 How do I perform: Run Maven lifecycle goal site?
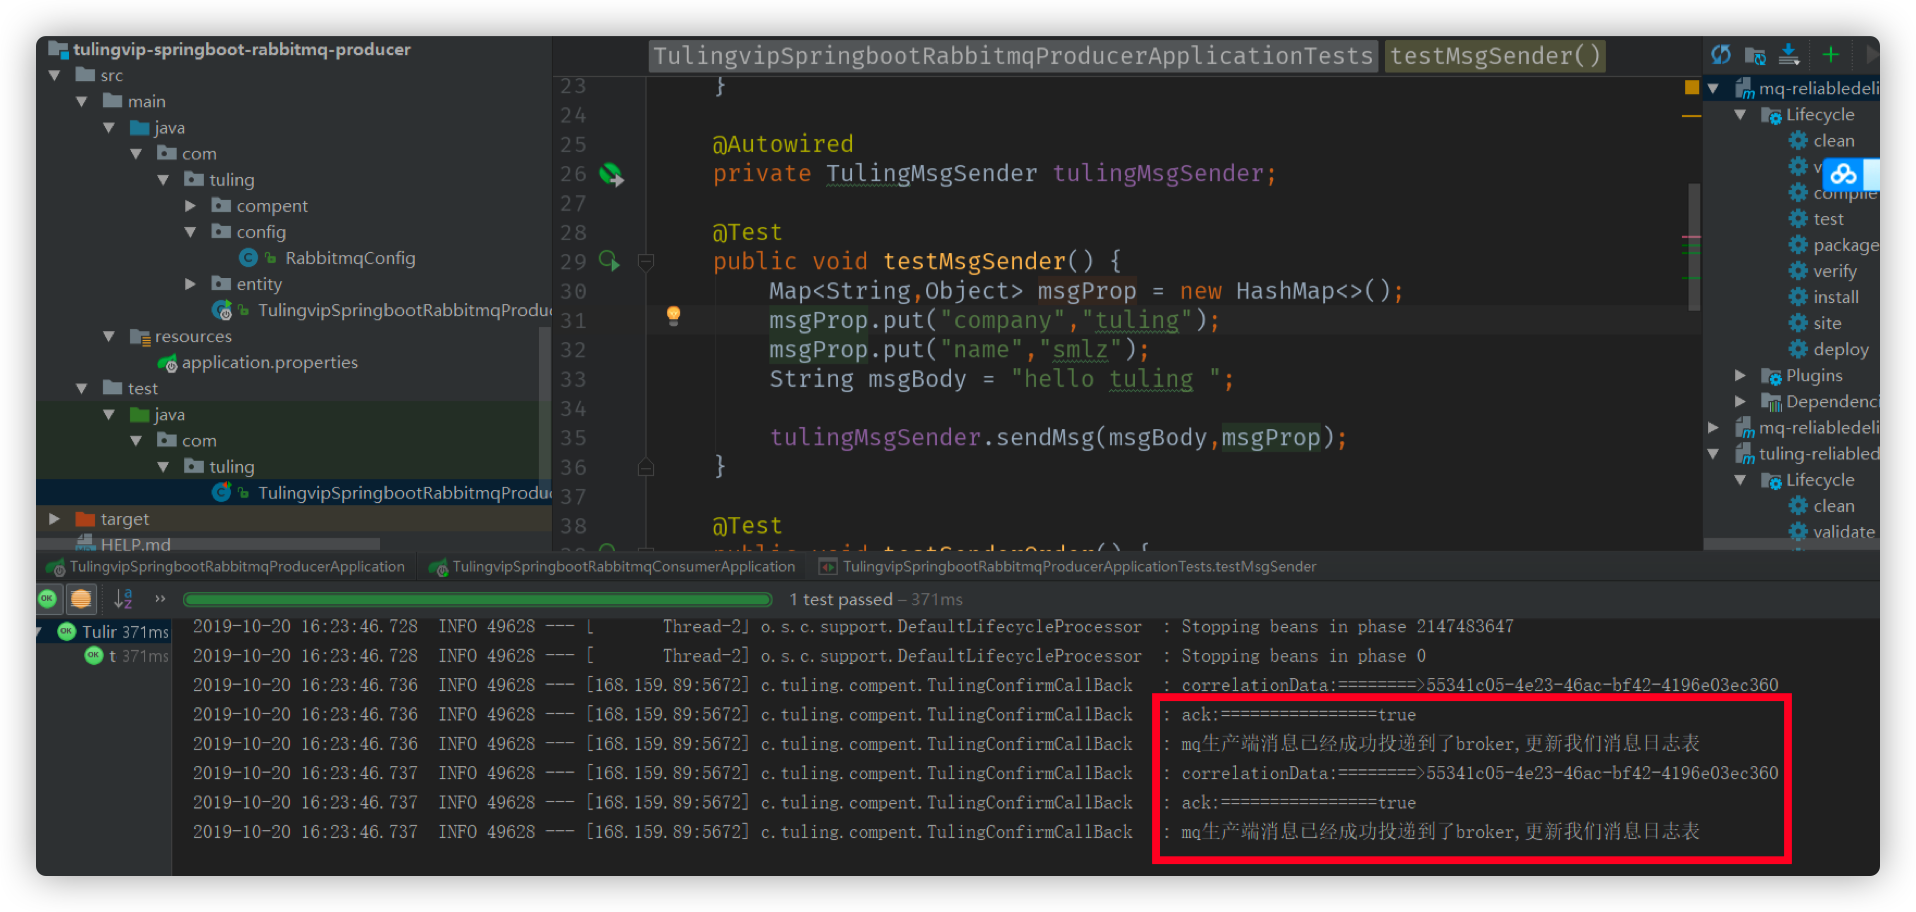coord(1826,323)
